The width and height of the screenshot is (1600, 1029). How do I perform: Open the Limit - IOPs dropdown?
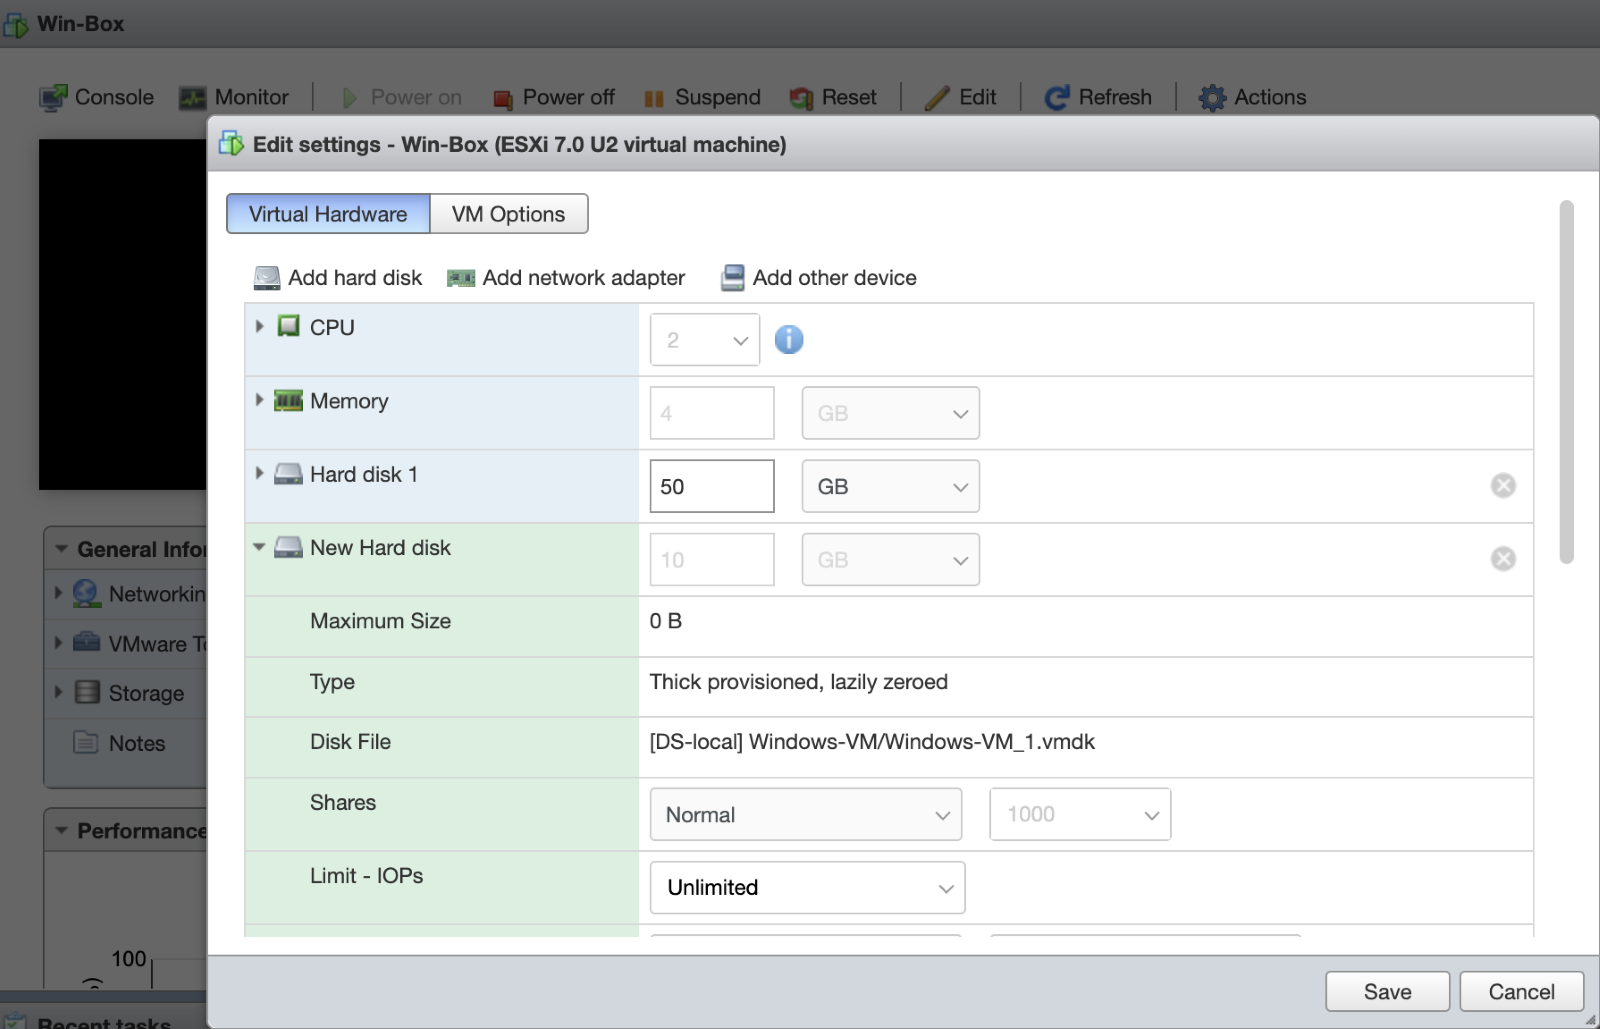point(808,887)
